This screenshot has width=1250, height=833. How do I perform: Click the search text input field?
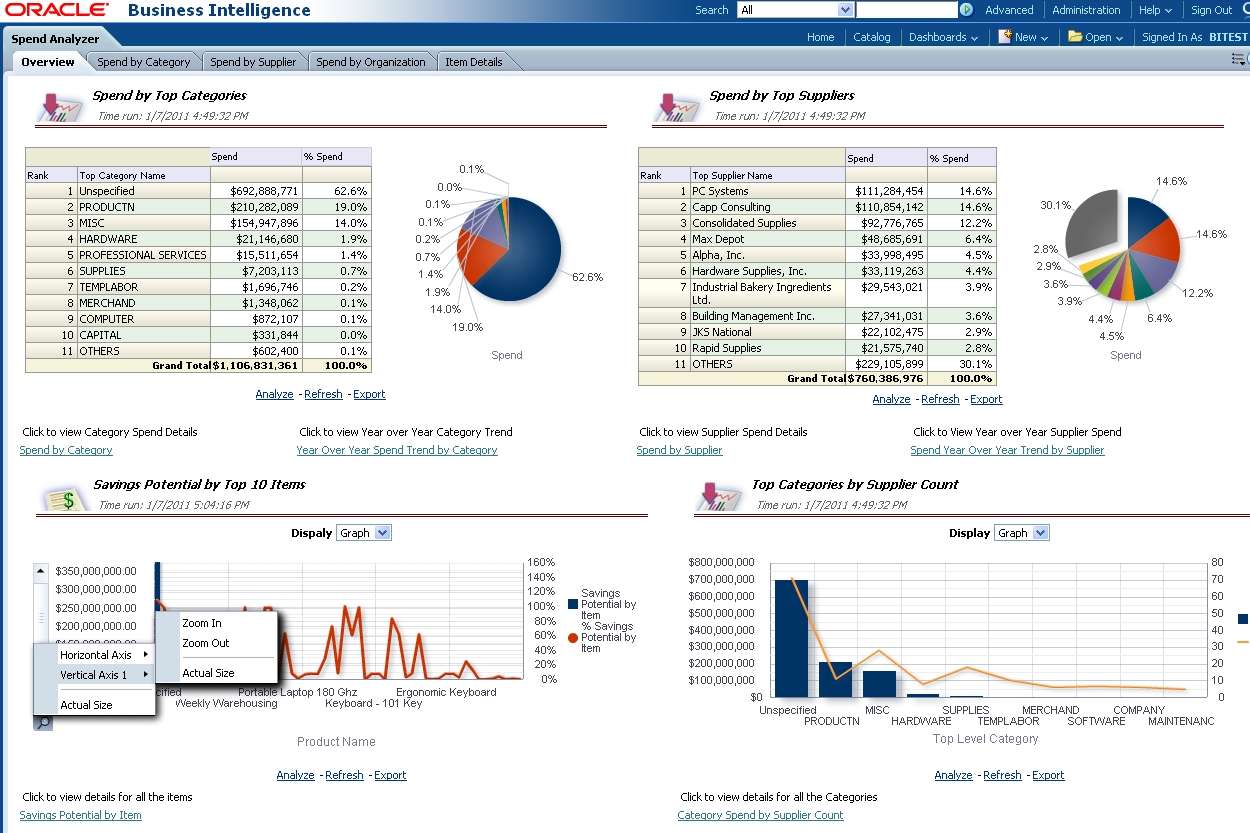pos(906,10)
